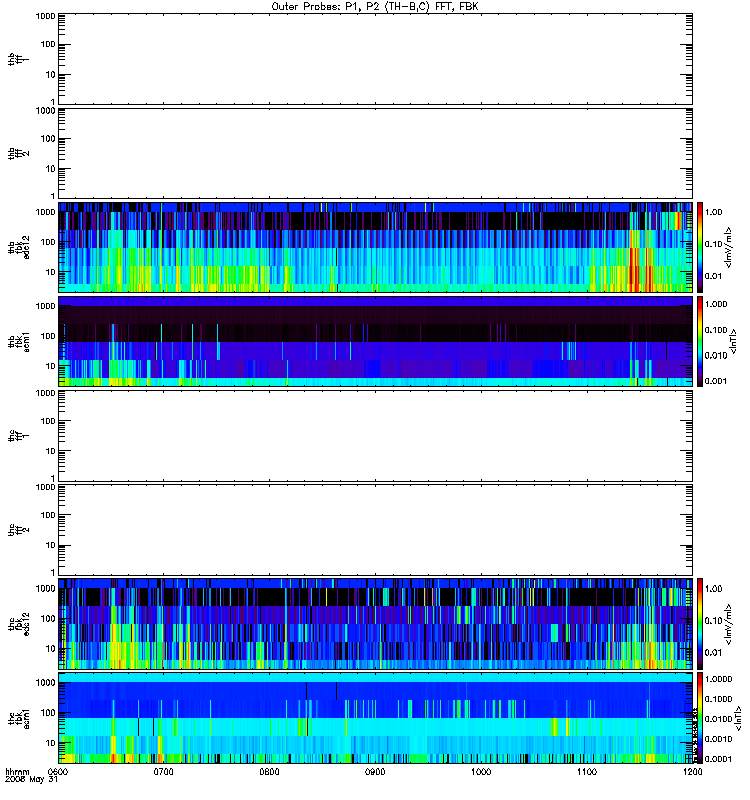Screen dimensions: 750x800
Task: Click the <|mV/m|> unit label beside thc edc12
Action: click(x=729, y=624)
